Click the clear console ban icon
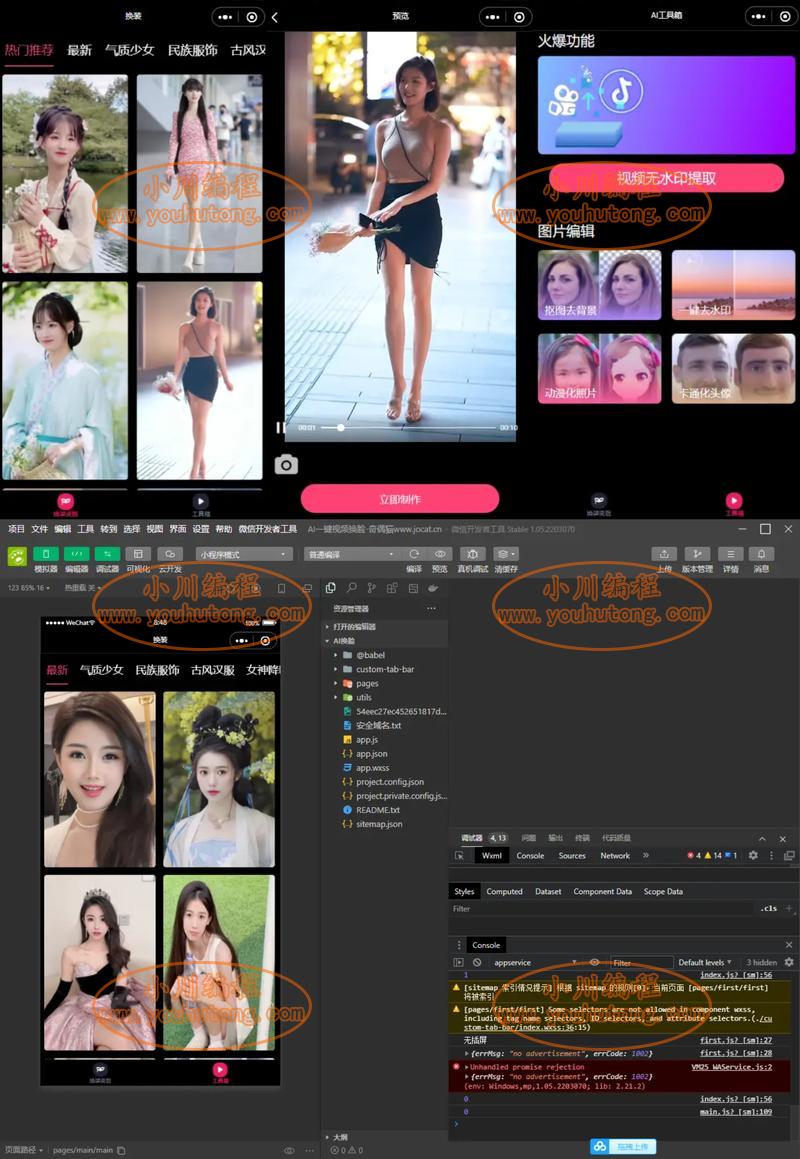 477,962
